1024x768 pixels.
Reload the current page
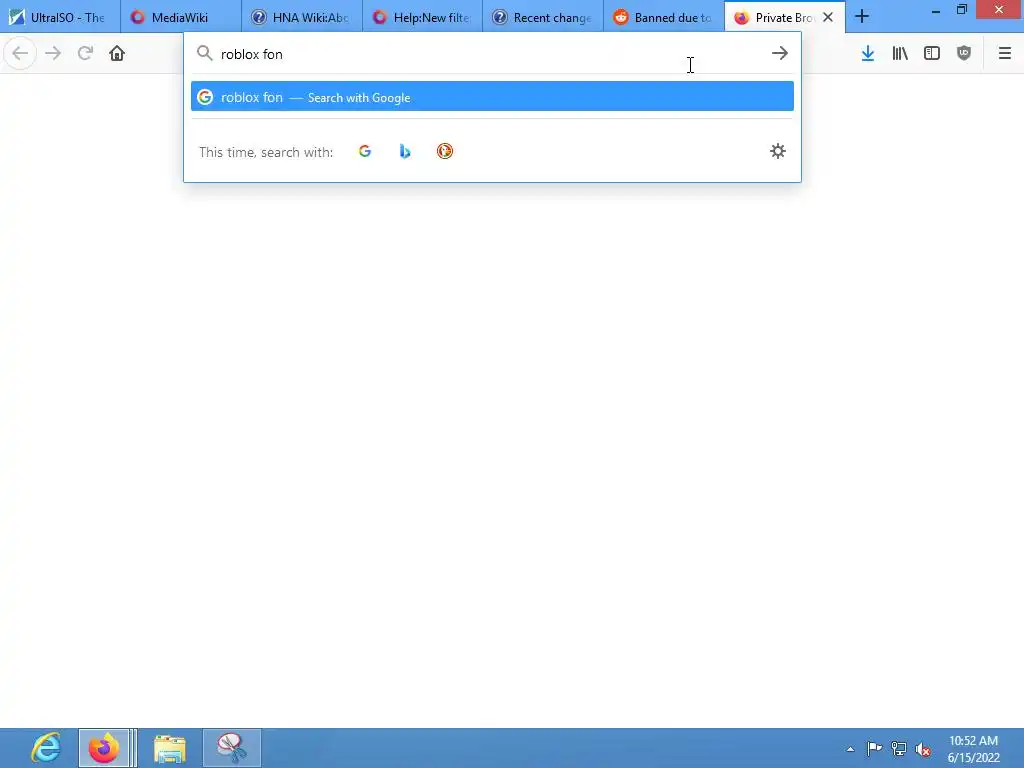click(85, 54)
